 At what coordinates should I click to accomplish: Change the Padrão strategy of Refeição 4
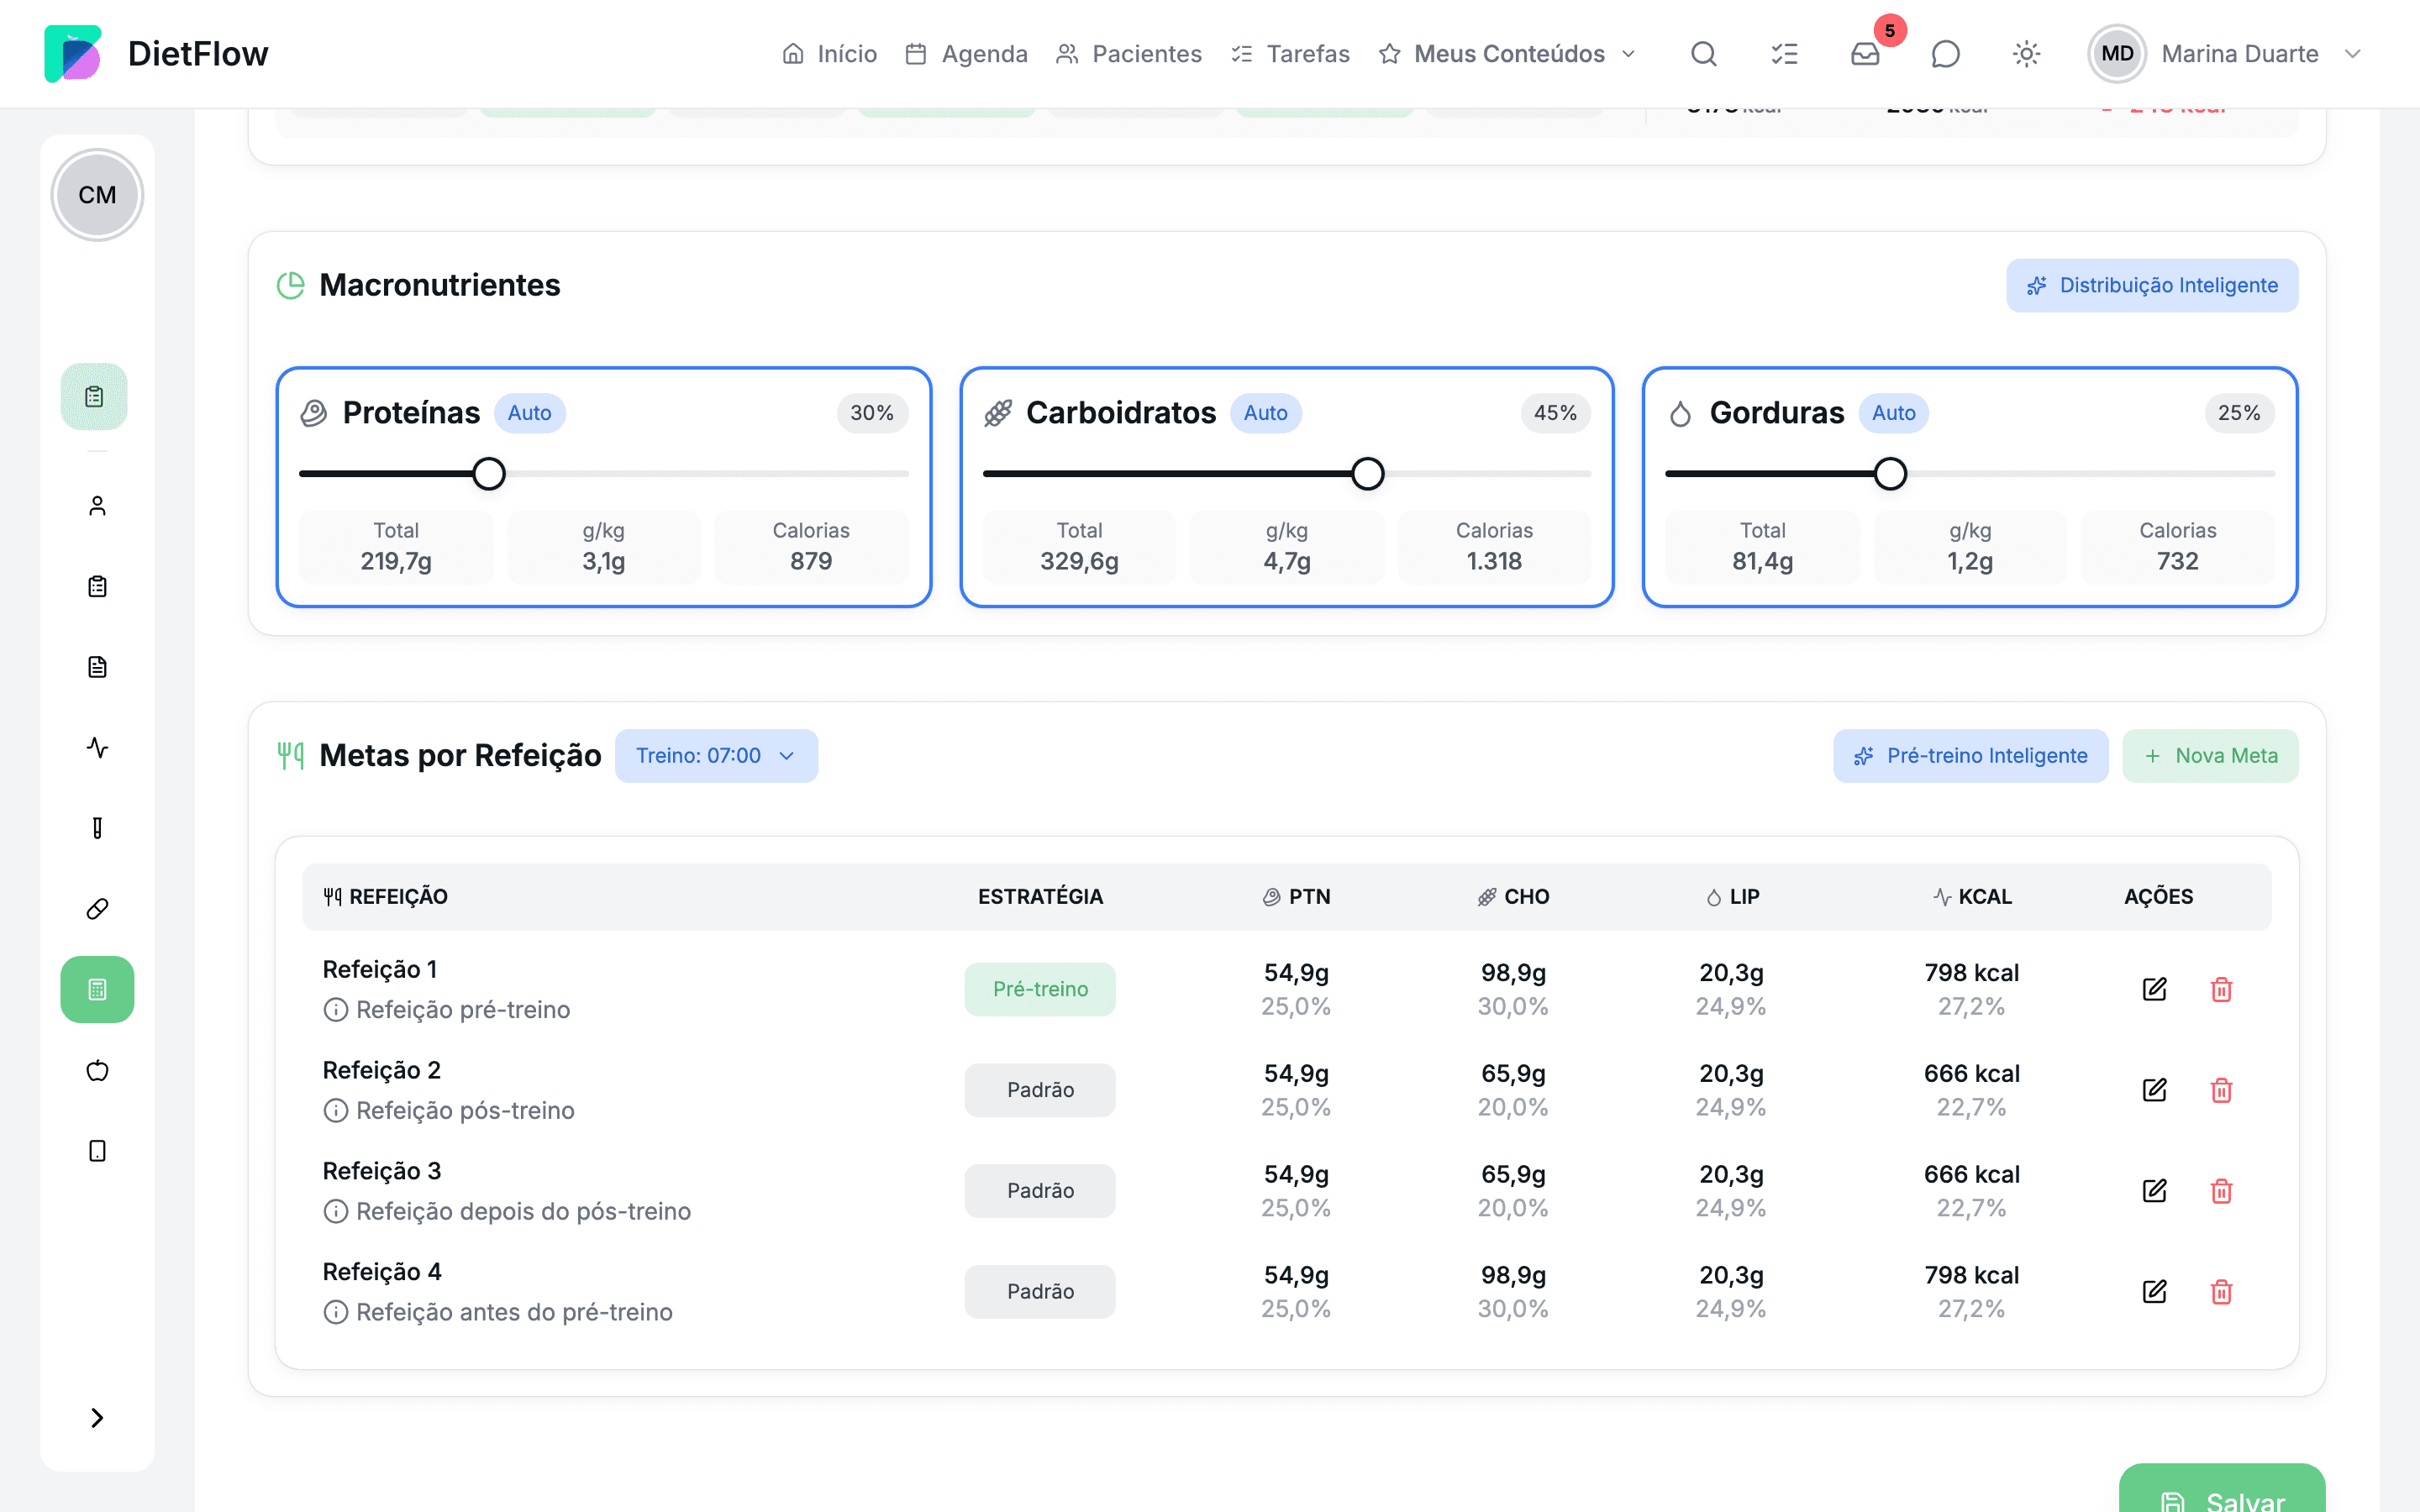pyautogui.click(x=1040, y=1292)
